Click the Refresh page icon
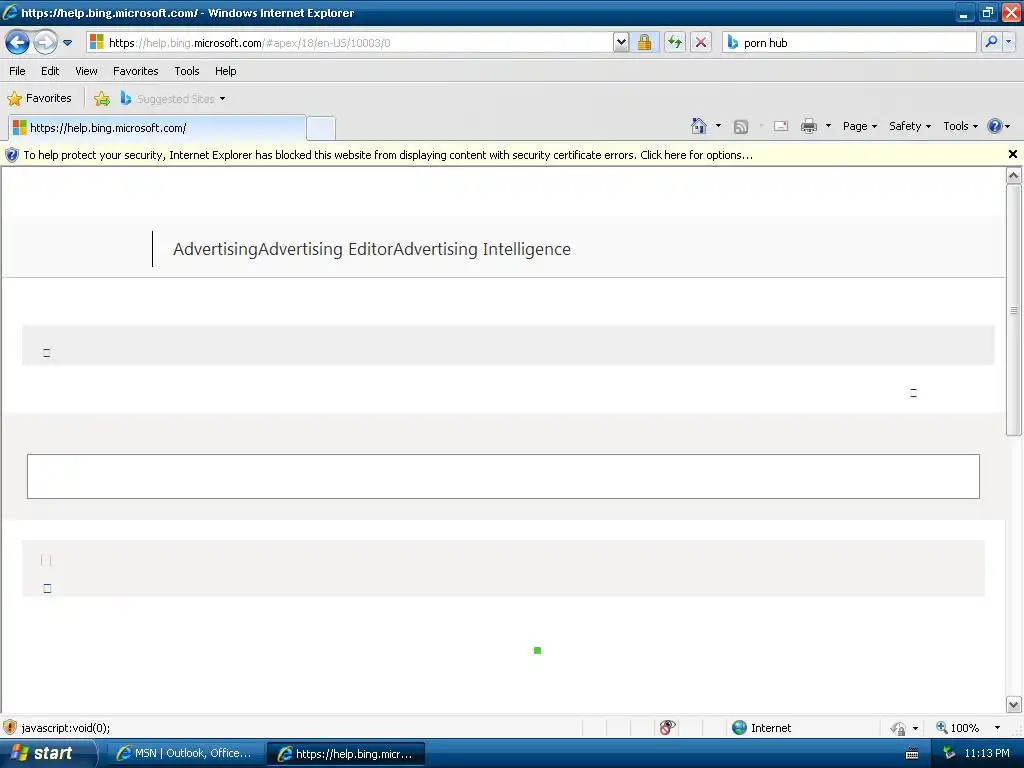1024x768 pixels. point(675,43)
